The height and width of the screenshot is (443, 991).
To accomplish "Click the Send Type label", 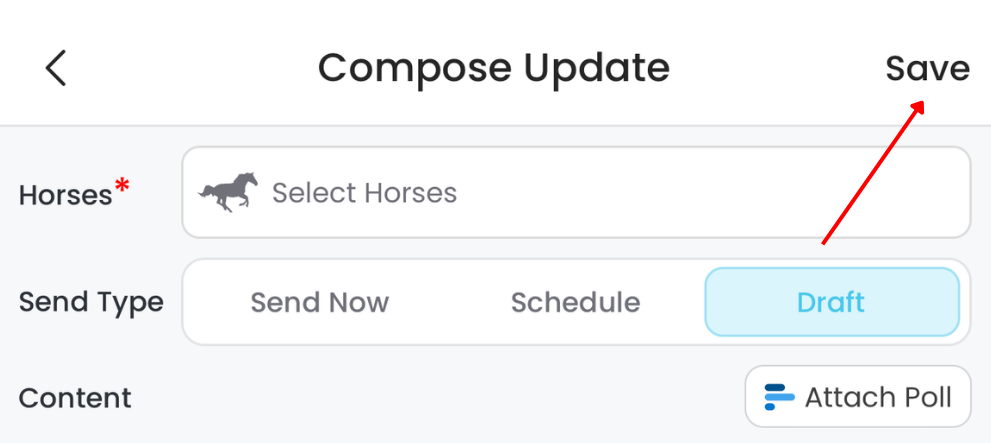I will (x=91, y=302).
